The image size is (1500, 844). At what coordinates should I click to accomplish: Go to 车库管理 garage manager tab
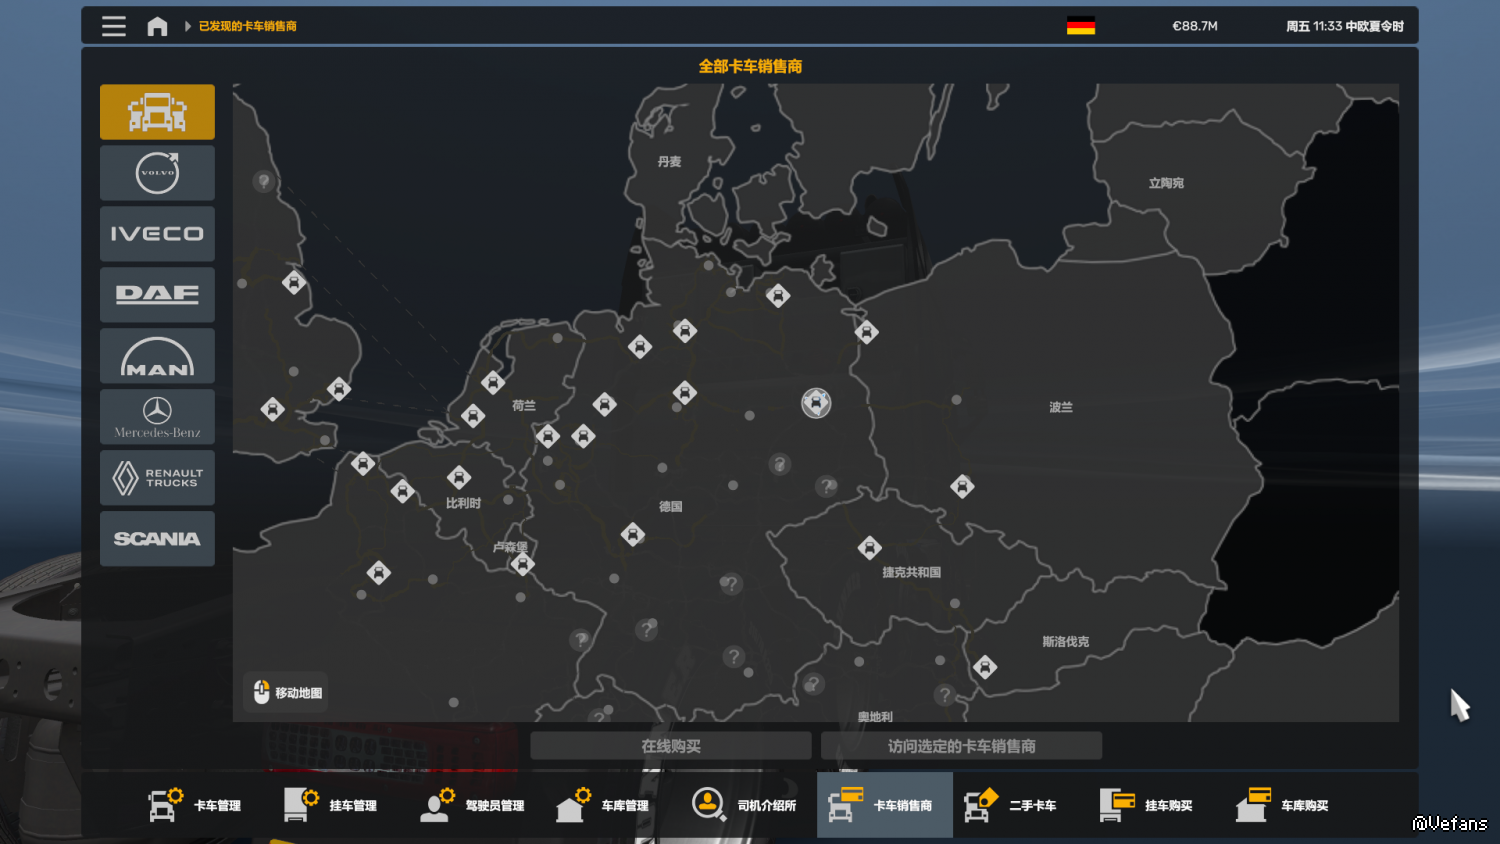pyautogui.click(x=603, y=805)
